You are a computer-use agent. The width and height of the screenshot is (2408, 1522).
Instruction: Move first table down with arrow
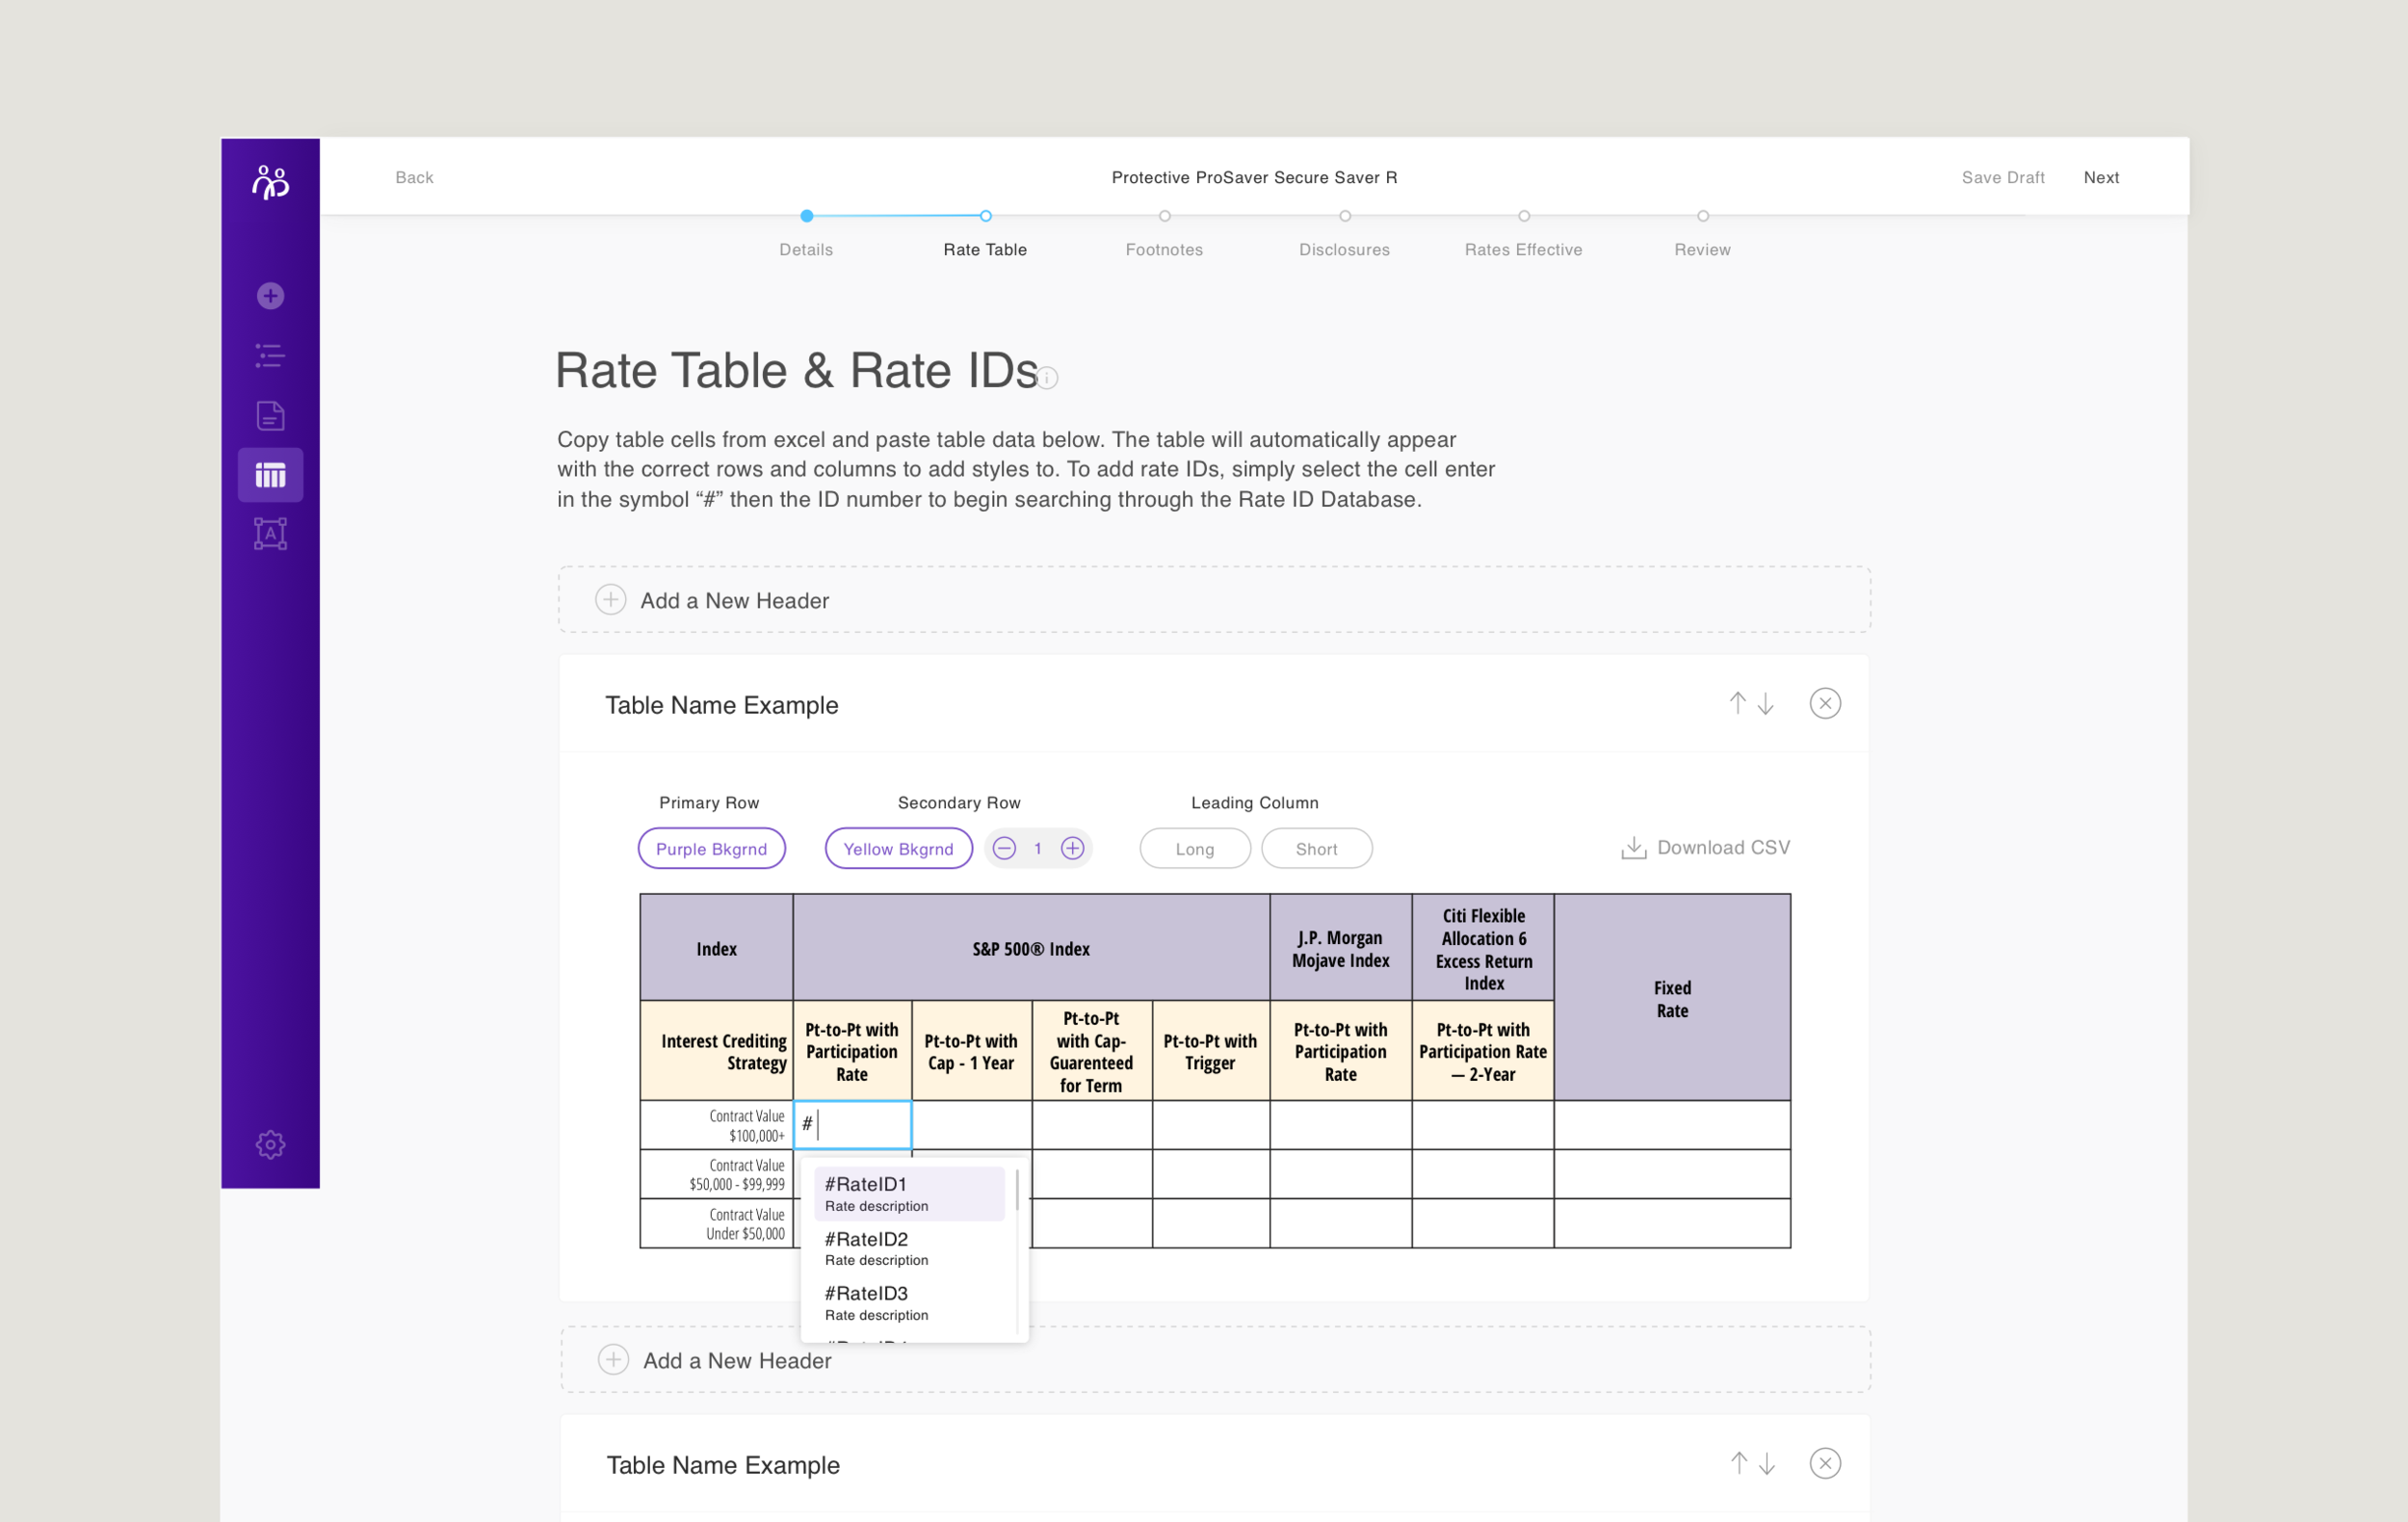coord(1766,704)
